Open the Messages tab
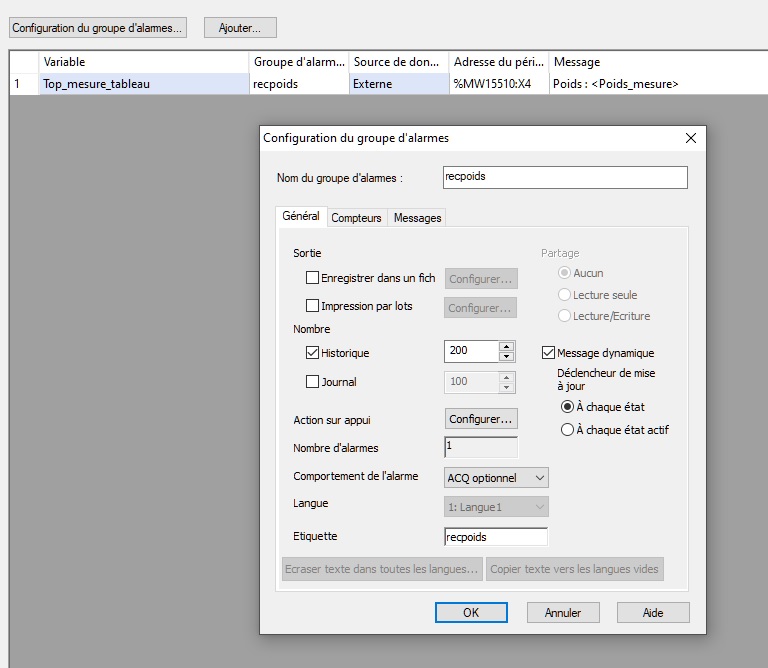This screenshot has width=768, height=668. click(x=417, y=217)
